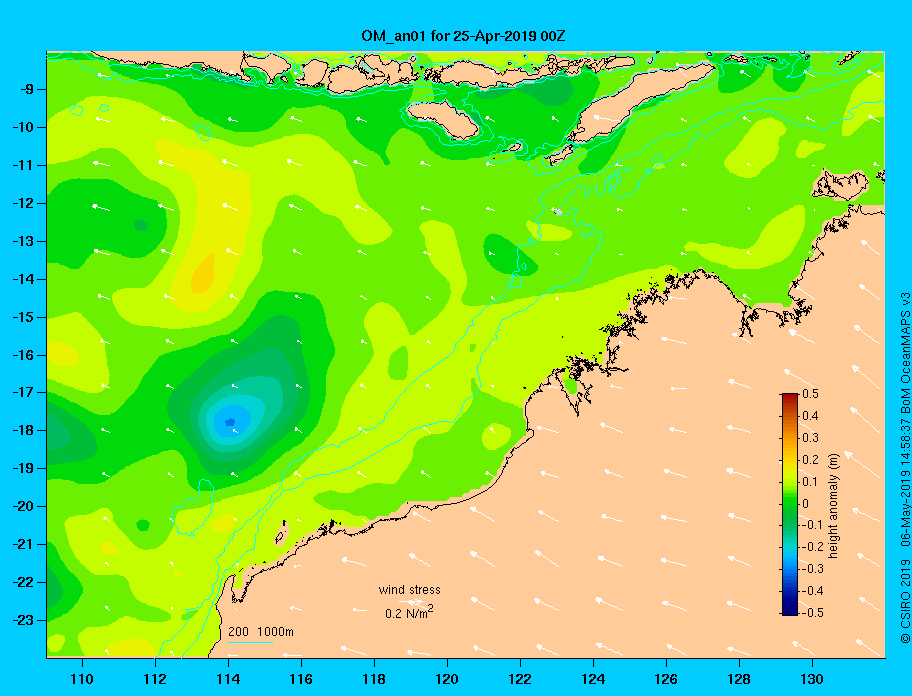This screenshot has width=912, height=696.
Task: Click longitude label 110 on the x-axis
Action: click(82, 679)
